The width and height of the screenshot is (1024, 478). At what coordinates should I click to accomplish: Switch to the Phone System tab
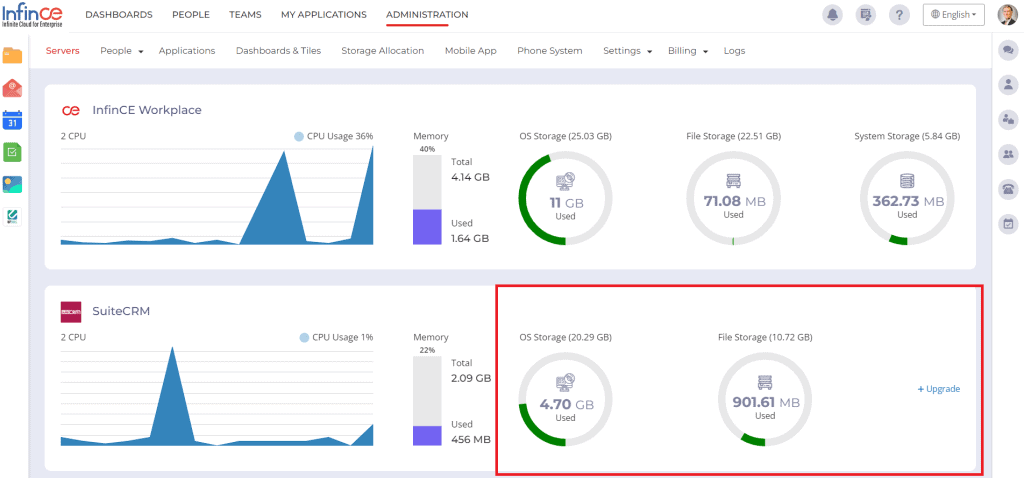tap(550, 51)
